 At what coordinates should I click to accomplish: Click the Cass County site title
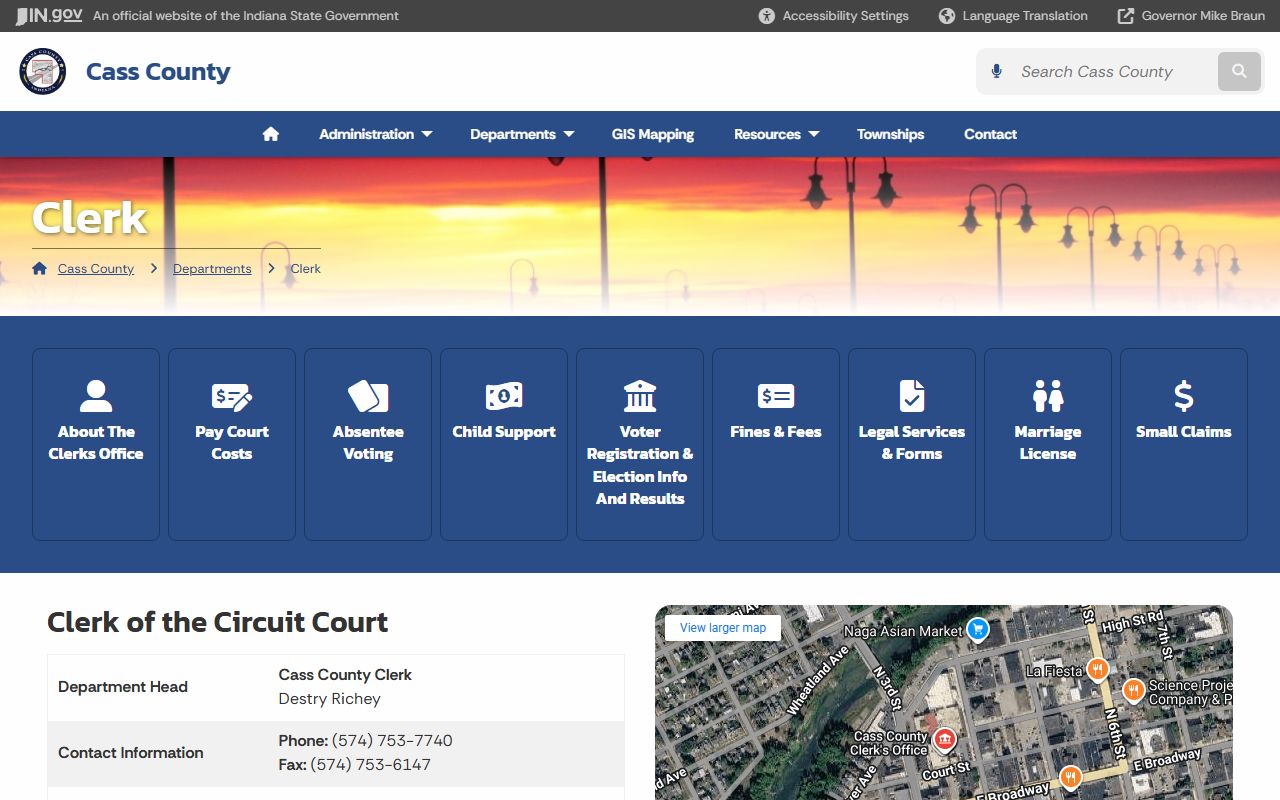pos(158,71)
